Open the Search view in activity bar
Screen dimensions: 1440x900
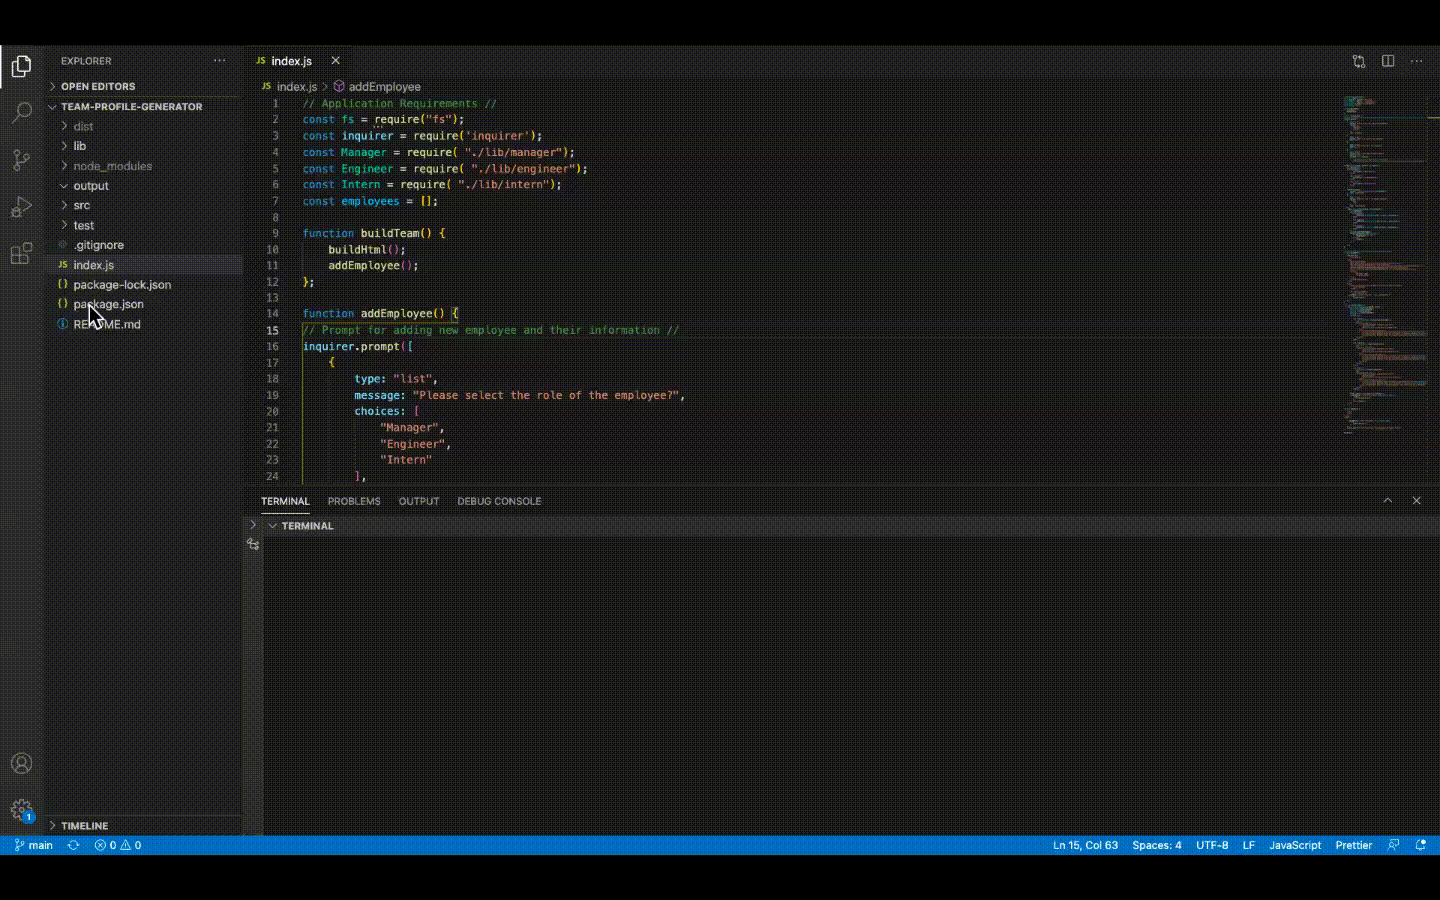21,112
